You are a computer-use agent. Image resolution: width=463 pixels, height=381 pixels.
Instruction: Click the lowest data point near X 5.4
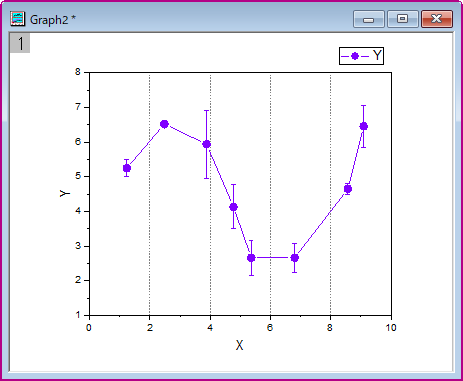tap(251, 258)
